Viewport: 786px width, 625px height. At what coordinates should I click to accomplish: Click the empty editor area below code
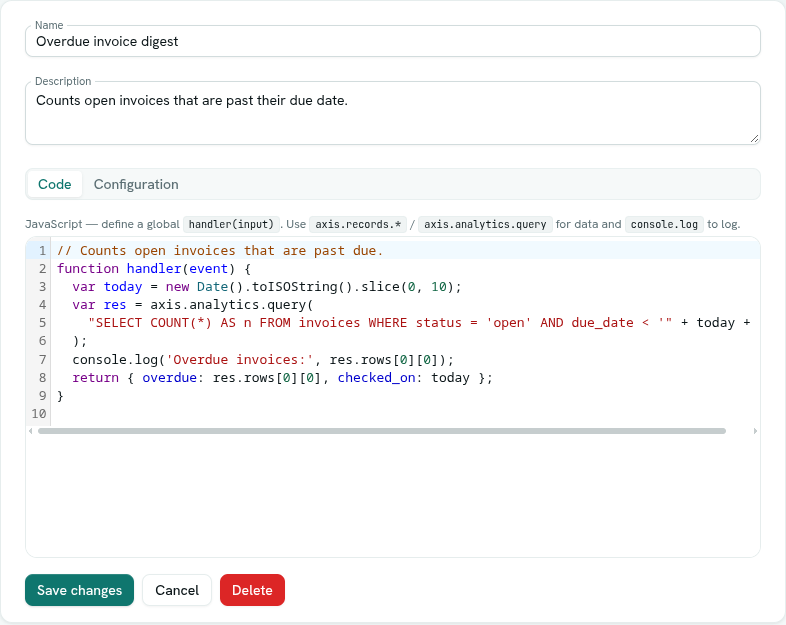pyautogui.click(x=392, y=494)
